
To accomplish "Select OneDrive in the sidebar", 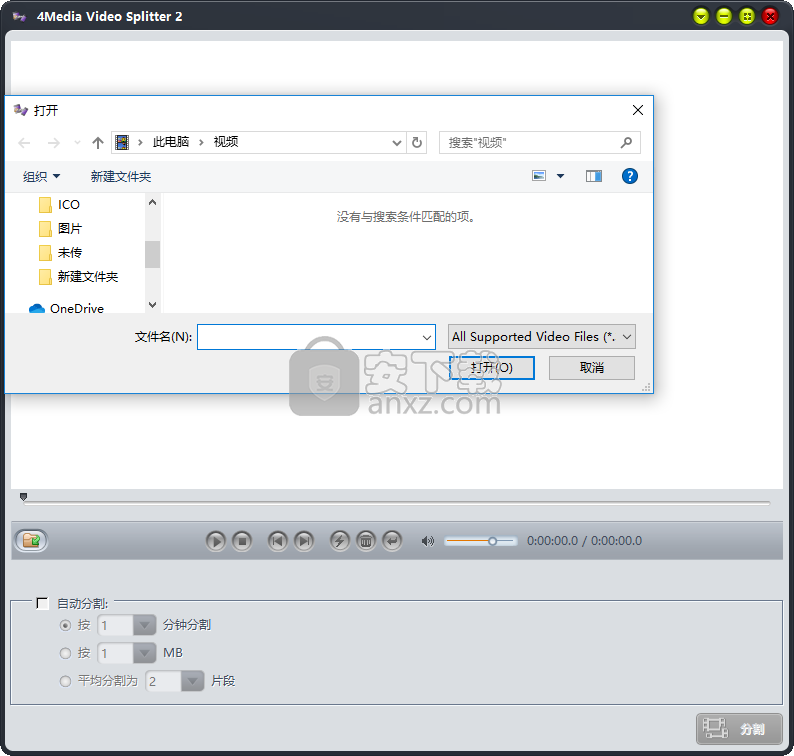I will [66, 308].
